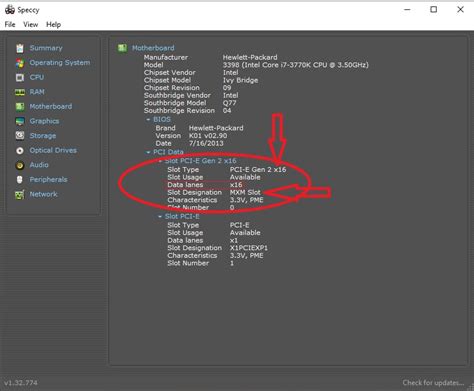
Task: Click the Slot Type value PCI-E Gen 2 x16
Action: [x=258, y=169]
